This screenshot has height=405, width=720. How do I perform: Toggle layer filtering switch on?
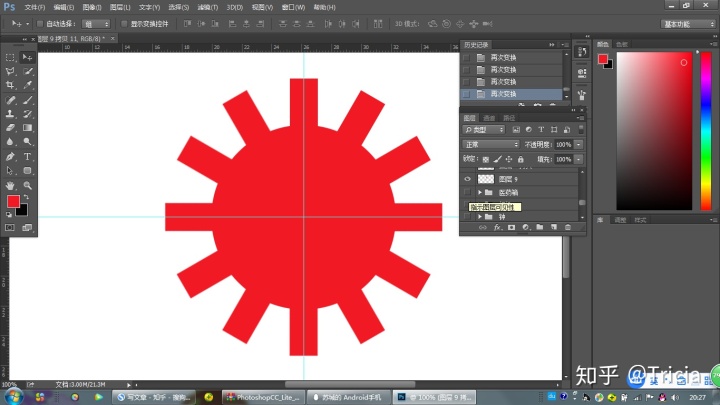(x=581, y=130)
